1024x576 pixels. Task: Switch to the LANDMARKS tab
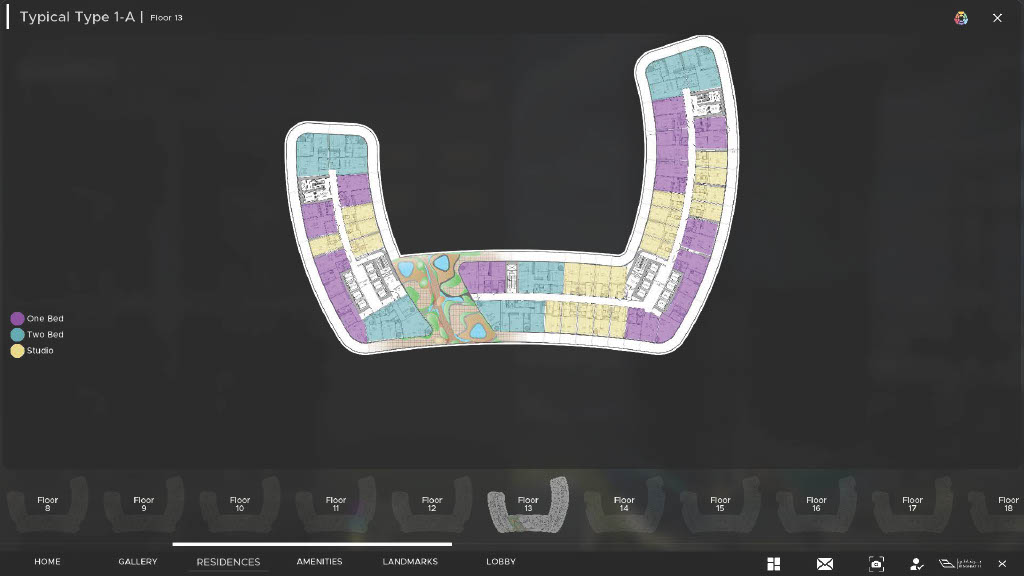tap(410, 562)
